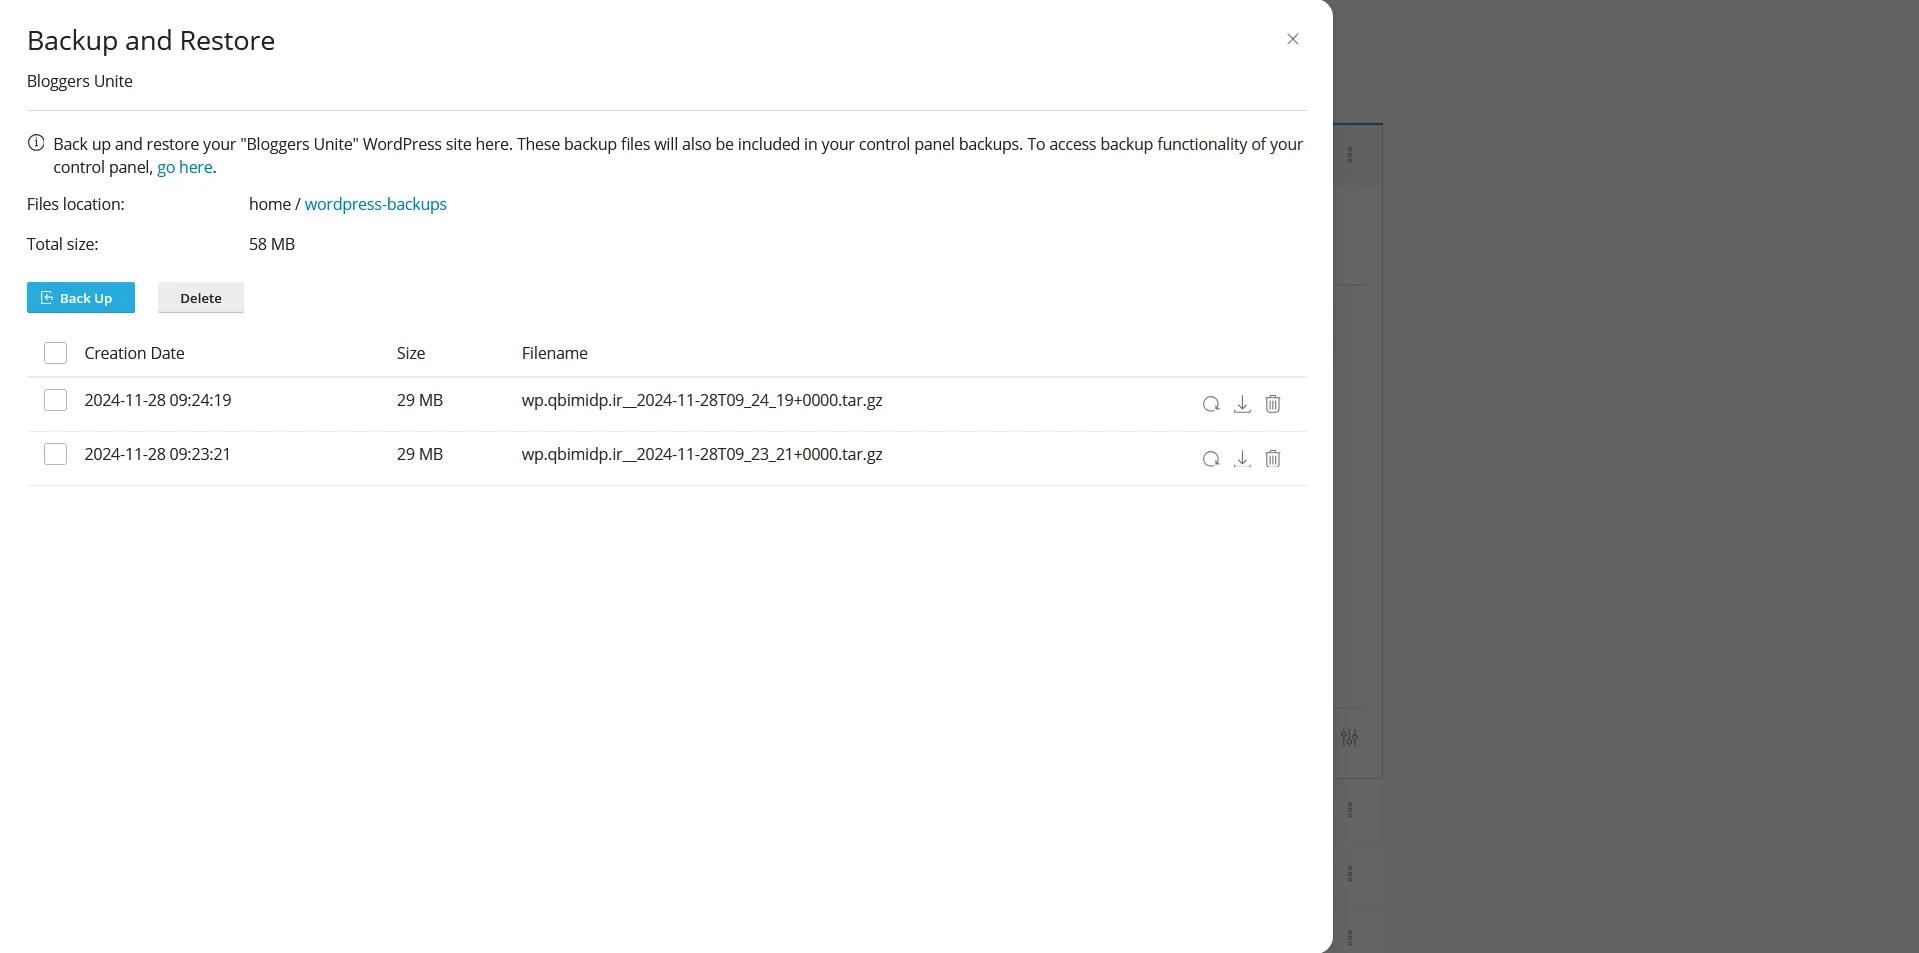Restore the backup created at 09:23:21
This screenshot has width=1919, height=953.
[1211, 458]
